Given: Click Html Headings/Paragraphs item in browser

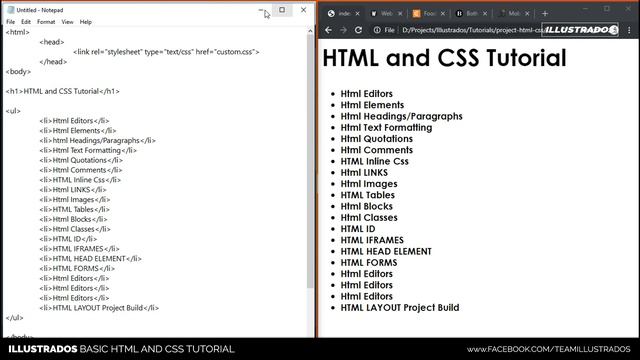Looking at the screenshot, I should (402, 116).
